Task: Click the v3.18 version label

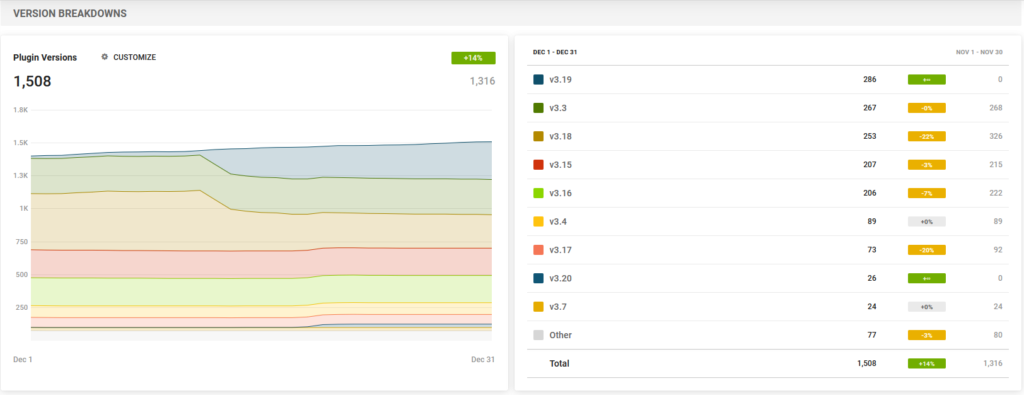Action: point(560,136)
